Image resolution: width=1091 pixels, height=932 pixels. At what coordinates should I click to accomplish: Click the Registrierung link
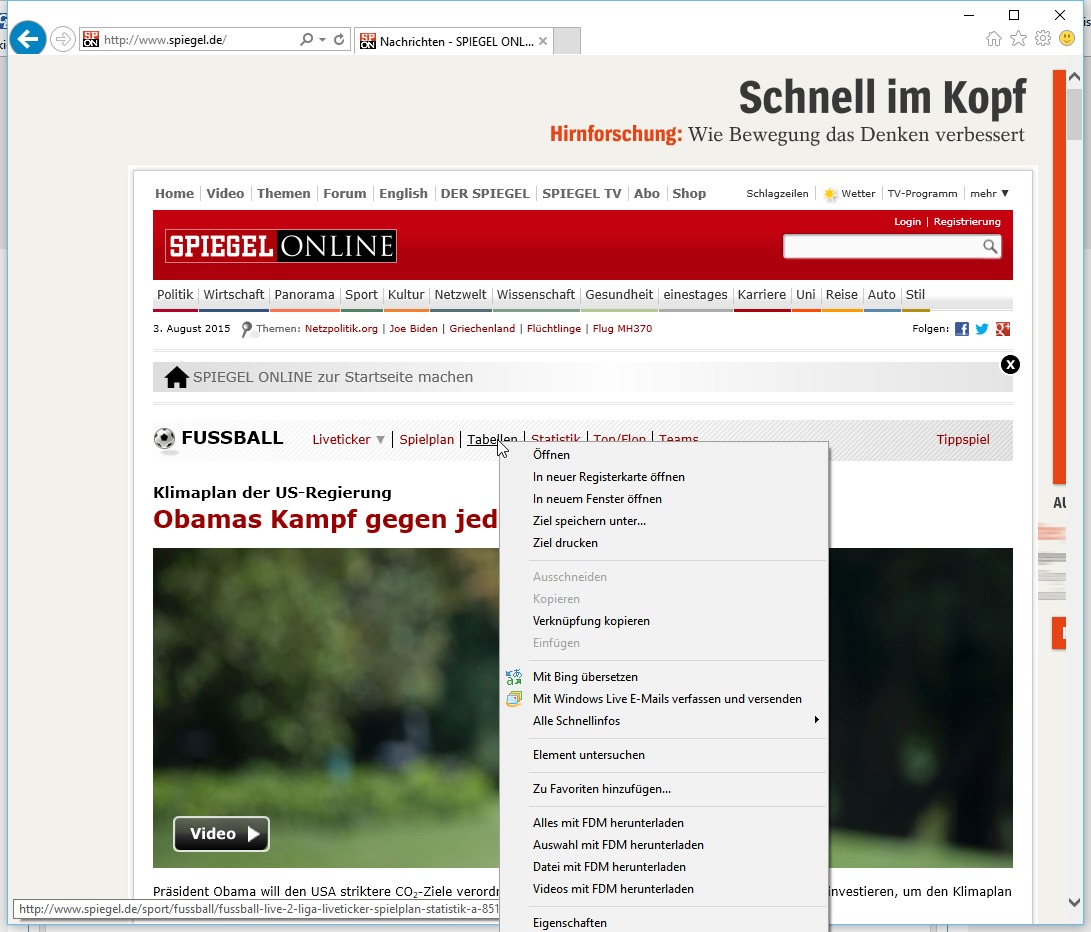(967, 221)
